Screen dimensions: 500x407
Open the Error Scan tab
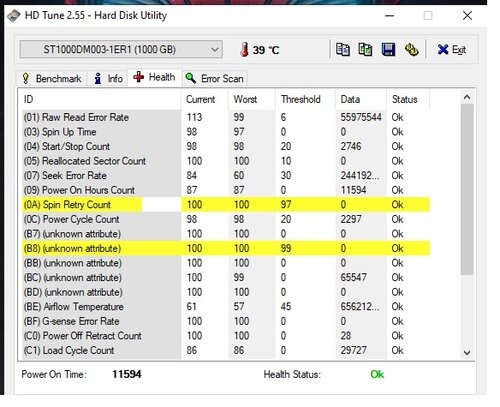[x=215, y=79]
